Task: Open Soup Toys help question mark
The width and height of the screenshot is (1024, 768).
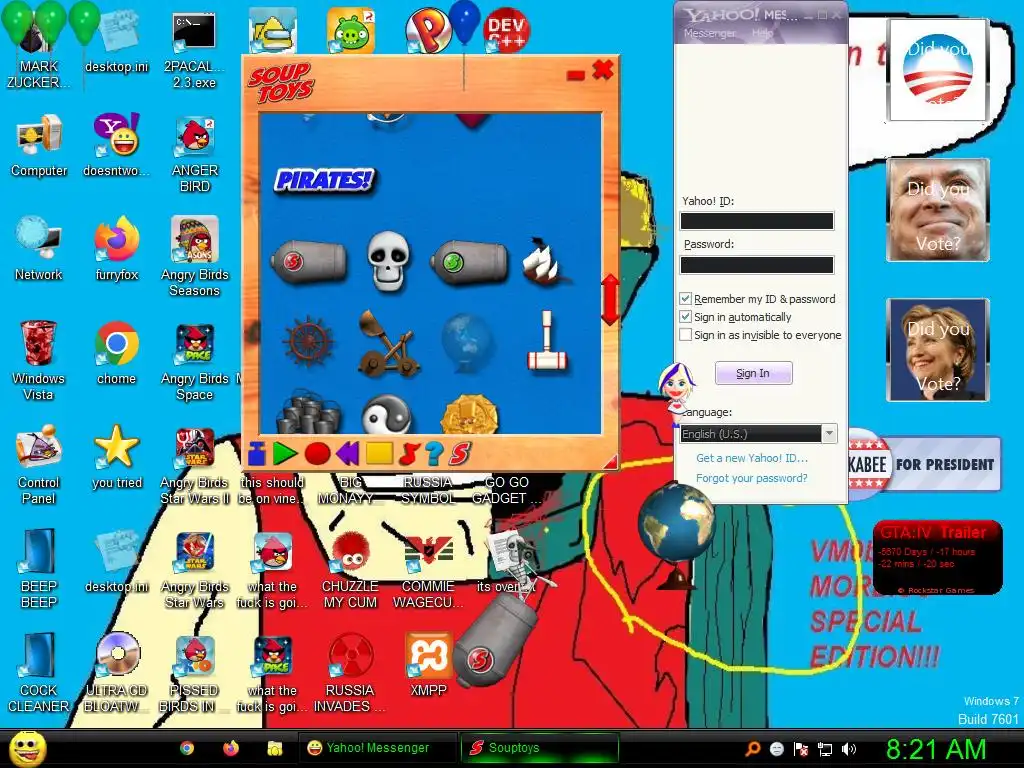Action: click(434, 453)
